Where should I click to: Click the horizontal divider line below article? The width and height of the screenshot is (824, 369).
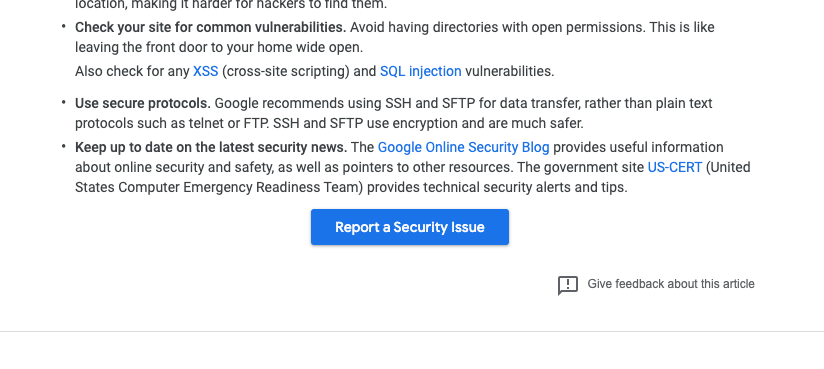pos(412,331)
